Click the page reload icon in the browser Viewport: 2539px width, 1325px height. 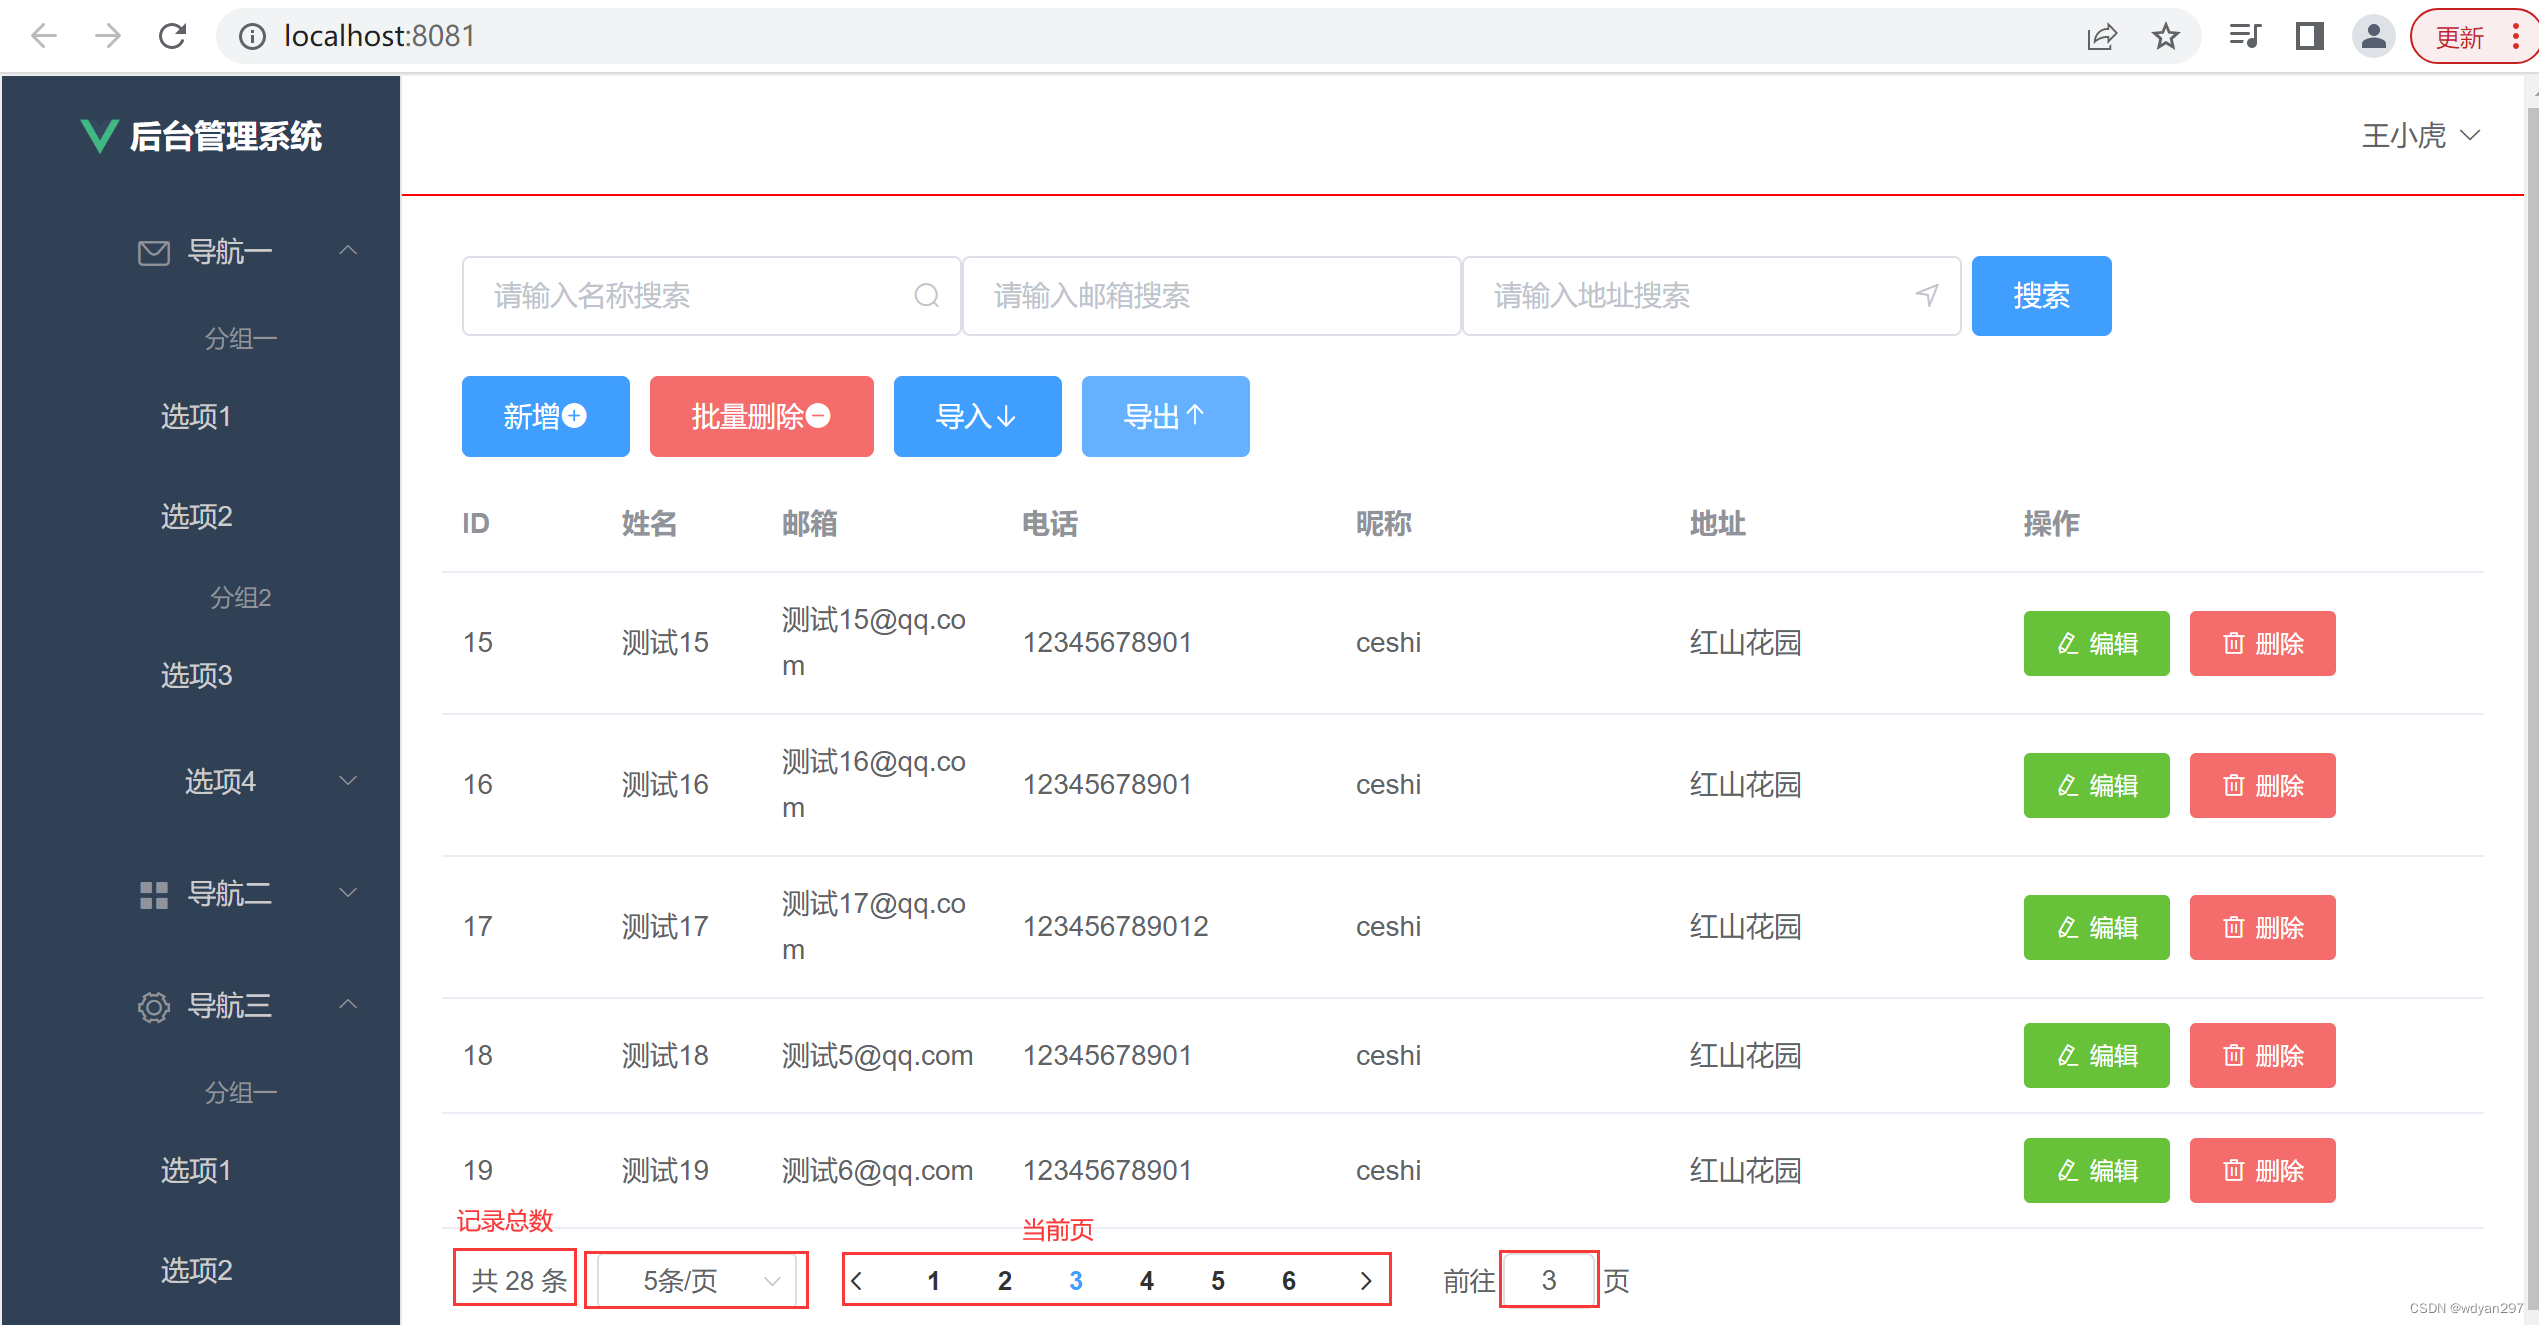[x=172, y=36]
